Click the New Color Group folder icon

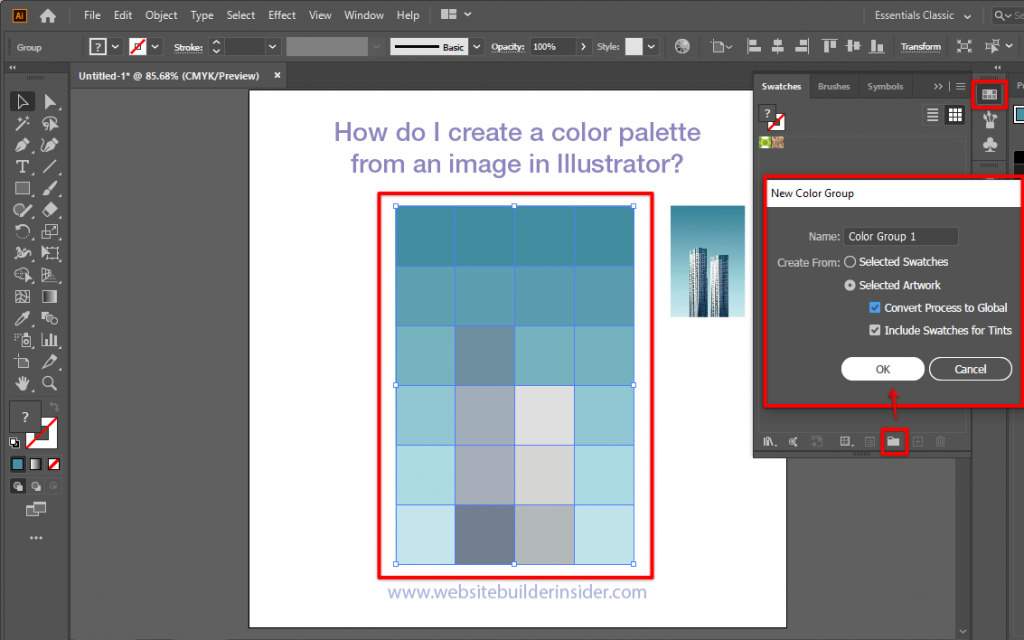tap(894, 441)
